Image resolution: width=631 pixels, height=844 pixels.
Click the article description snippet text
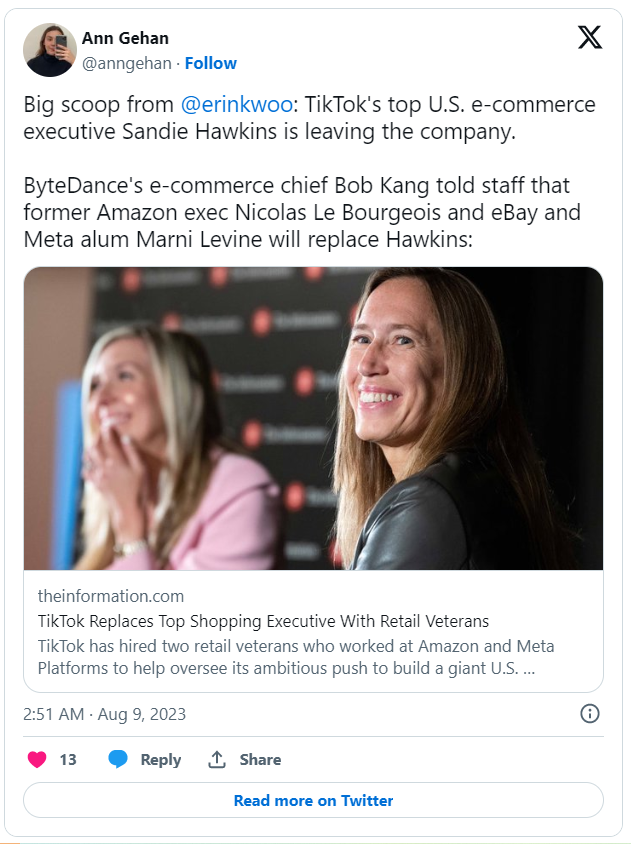click(x=296, y=657)
